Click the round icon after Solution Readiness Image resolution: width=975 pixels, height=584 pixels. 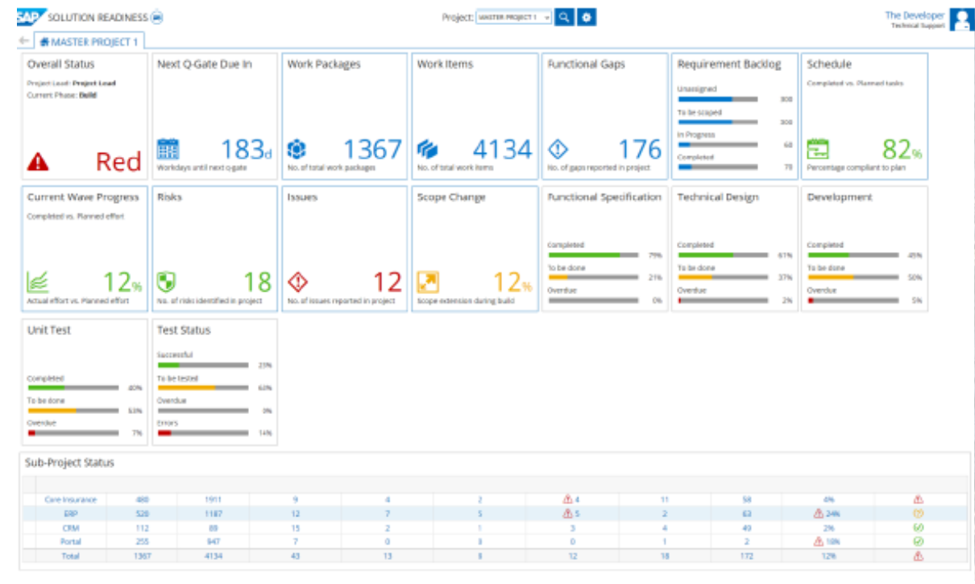pyautogui.click(x=157, y=18)
